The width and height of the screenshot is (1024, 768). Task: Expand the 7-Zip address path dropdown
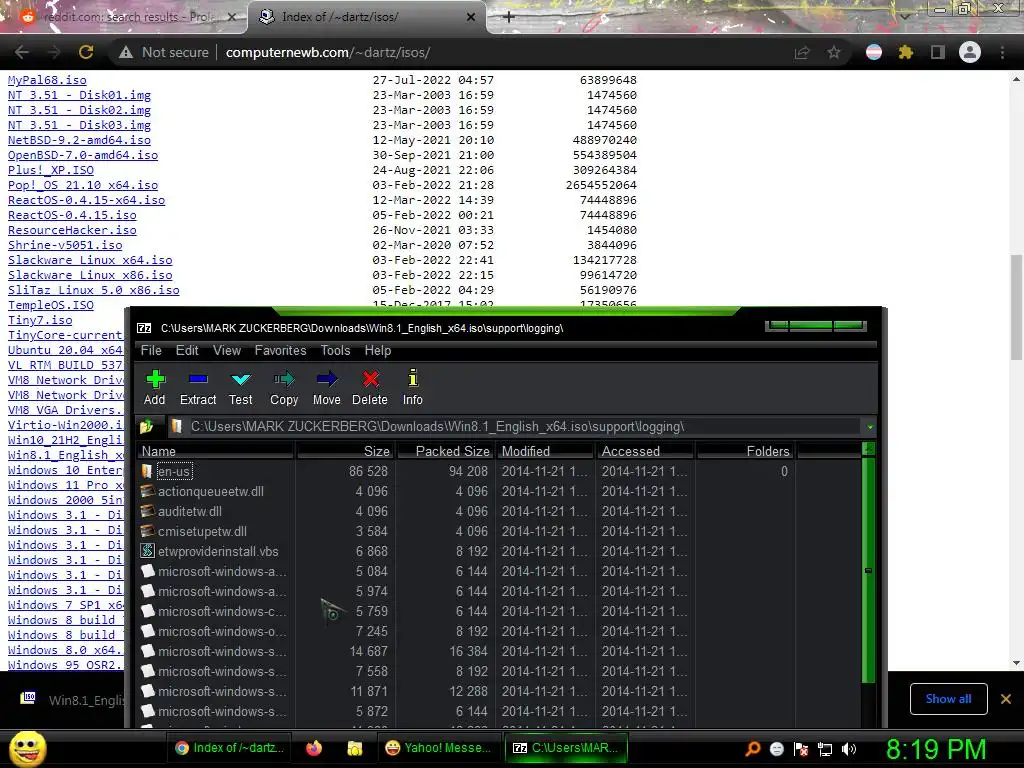(x=870, y=427)
